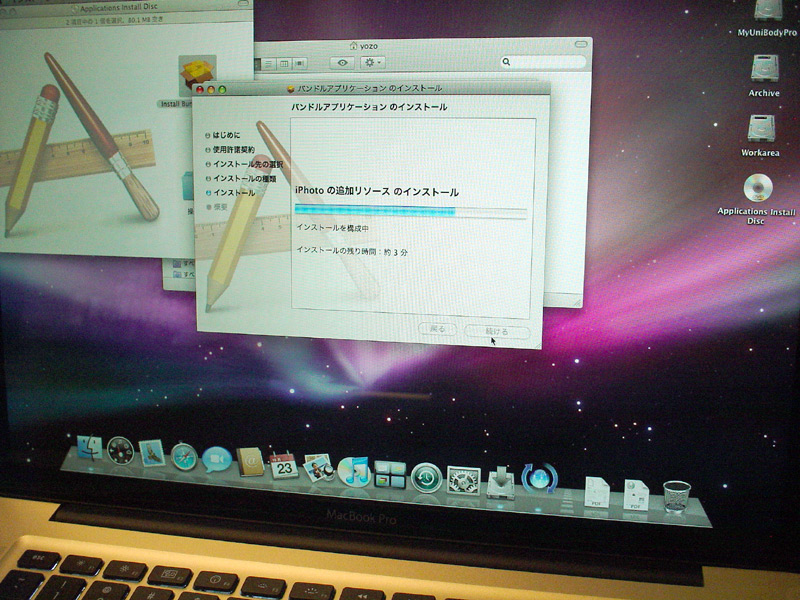Click the running Installer icon in Dock

click(501, 483)
